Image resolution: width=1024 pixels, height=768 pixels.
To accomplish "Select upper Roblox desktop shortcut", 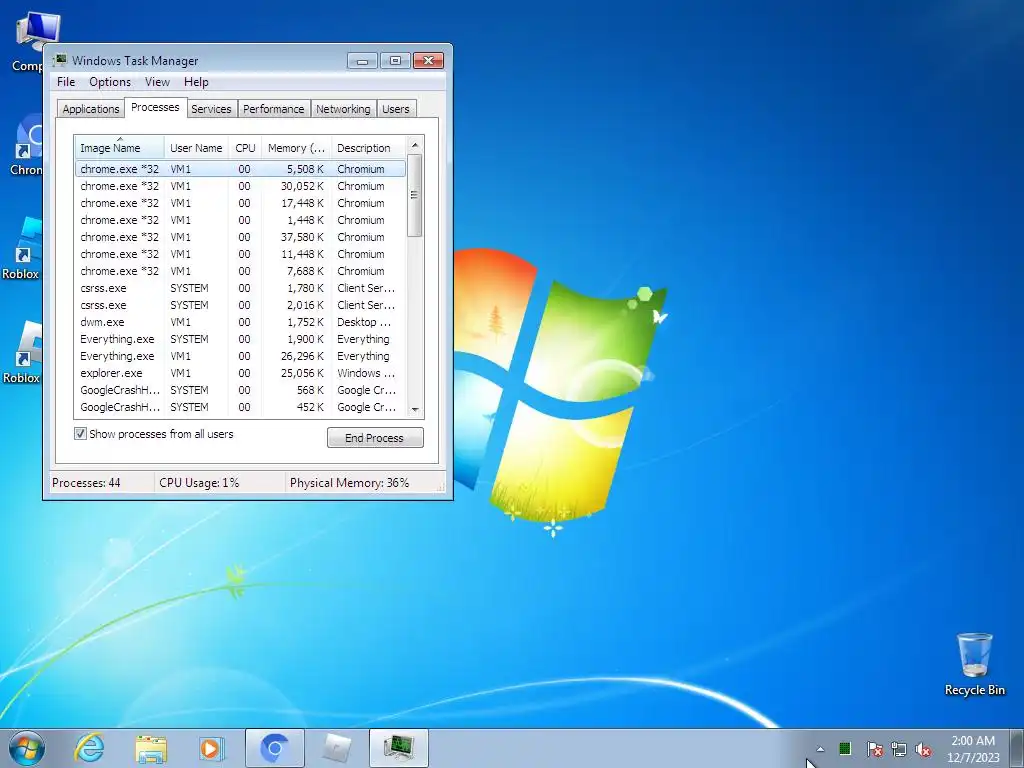I will click(21, 248).
